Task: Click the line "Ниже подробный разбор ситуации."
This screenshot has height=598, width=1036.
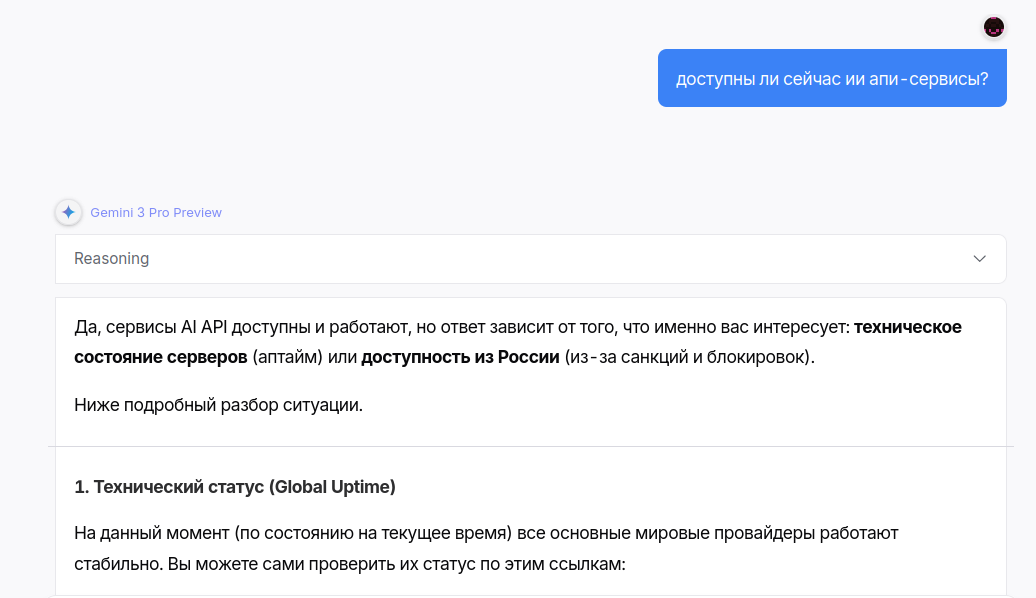Action: point(218,405)
